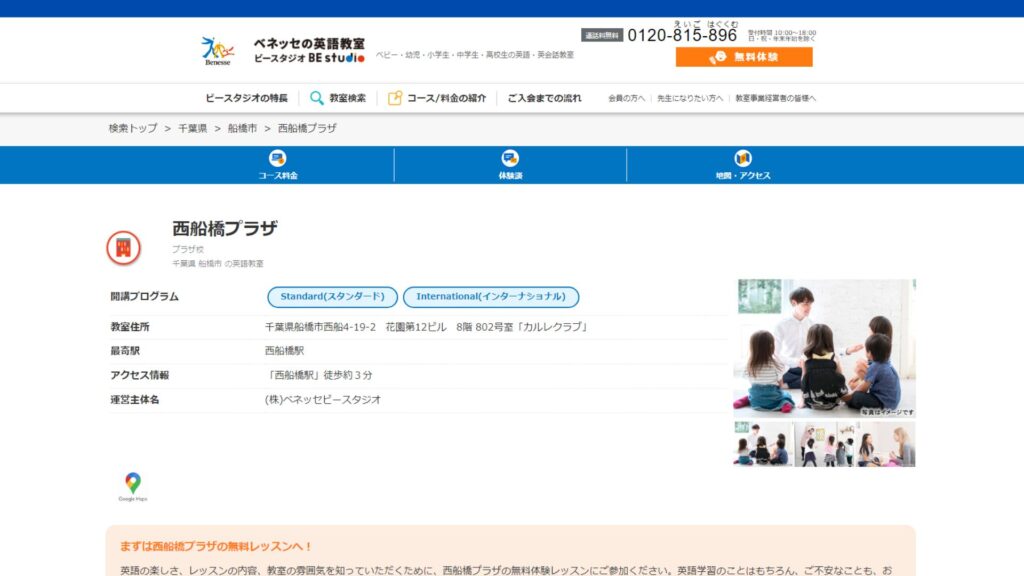
Task: Click the 地図・アクセス map icon
Action: (743, 158)
